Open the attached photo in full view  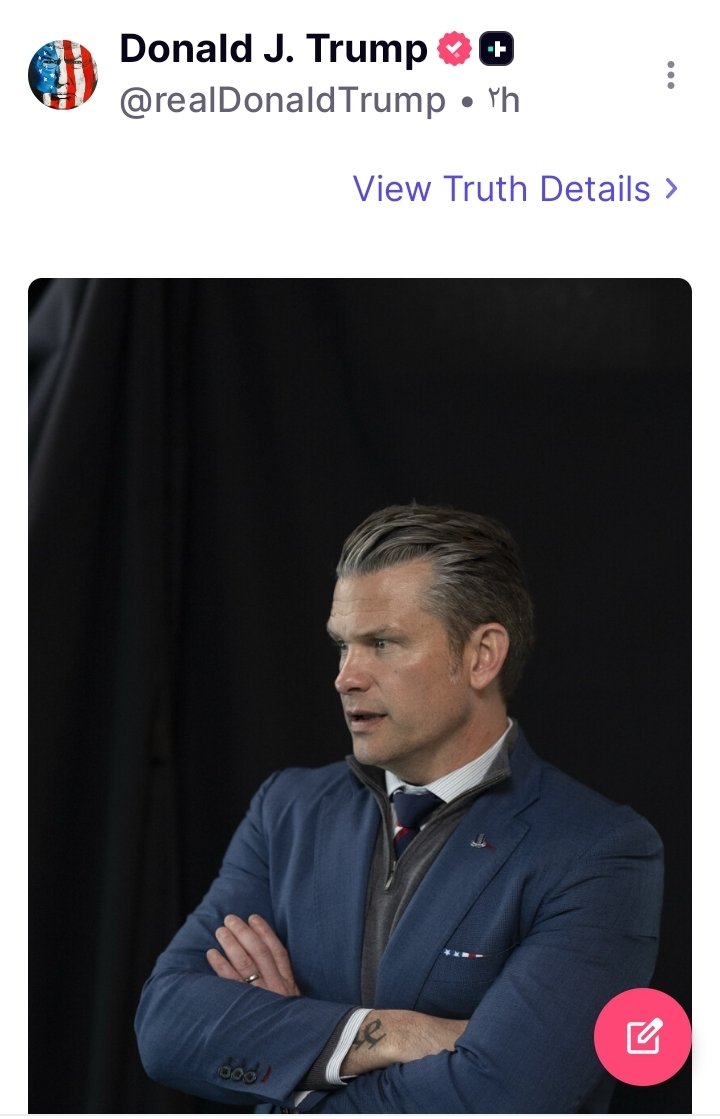(360, 694)
